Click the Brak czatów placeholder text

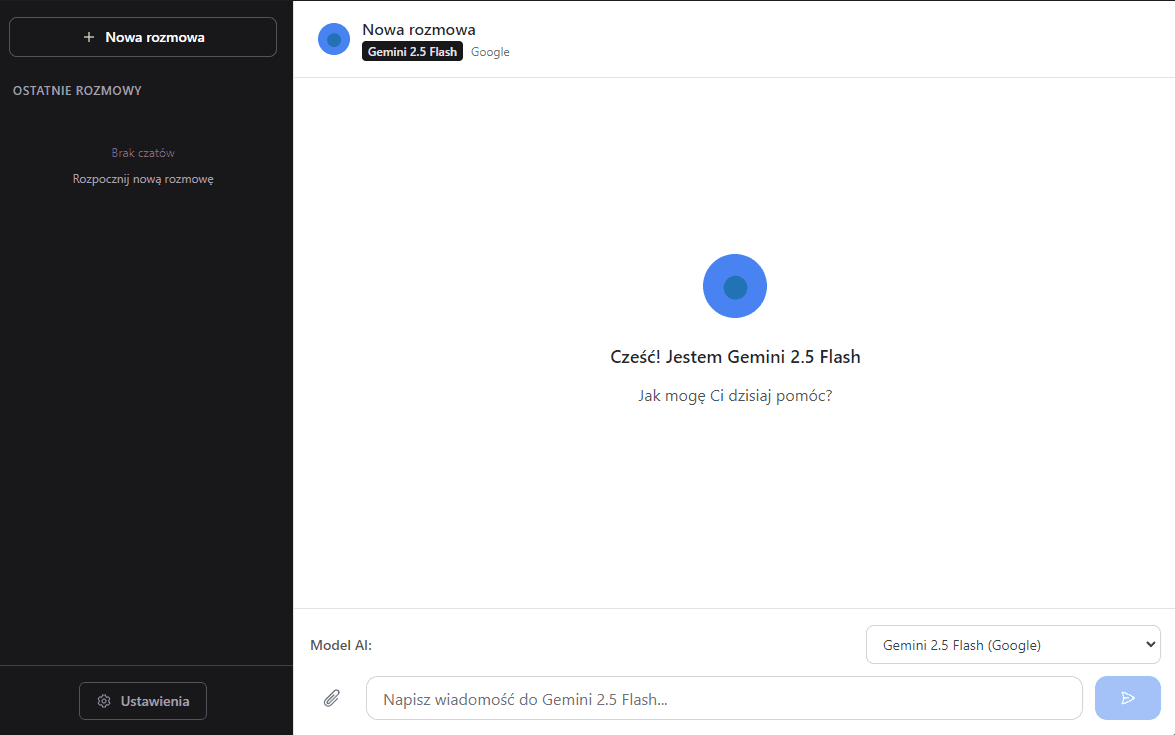(x=143, y=153)
